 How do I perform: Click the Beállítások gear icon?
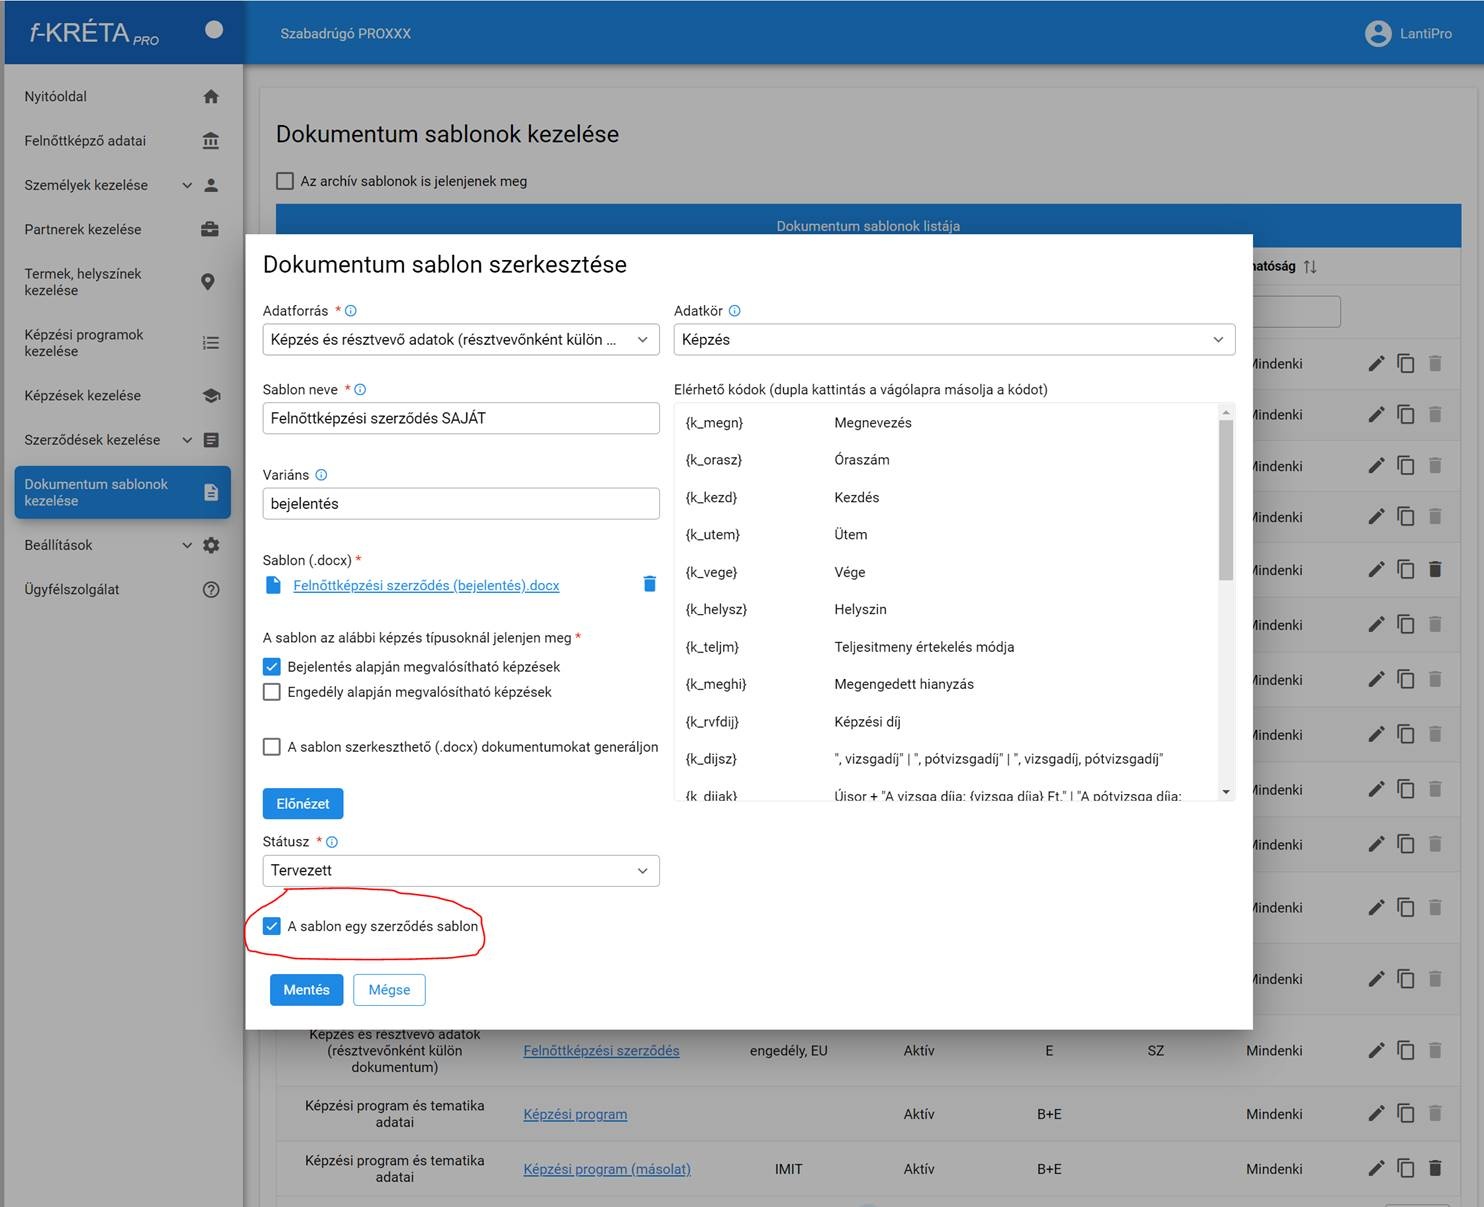pos(211,545)
